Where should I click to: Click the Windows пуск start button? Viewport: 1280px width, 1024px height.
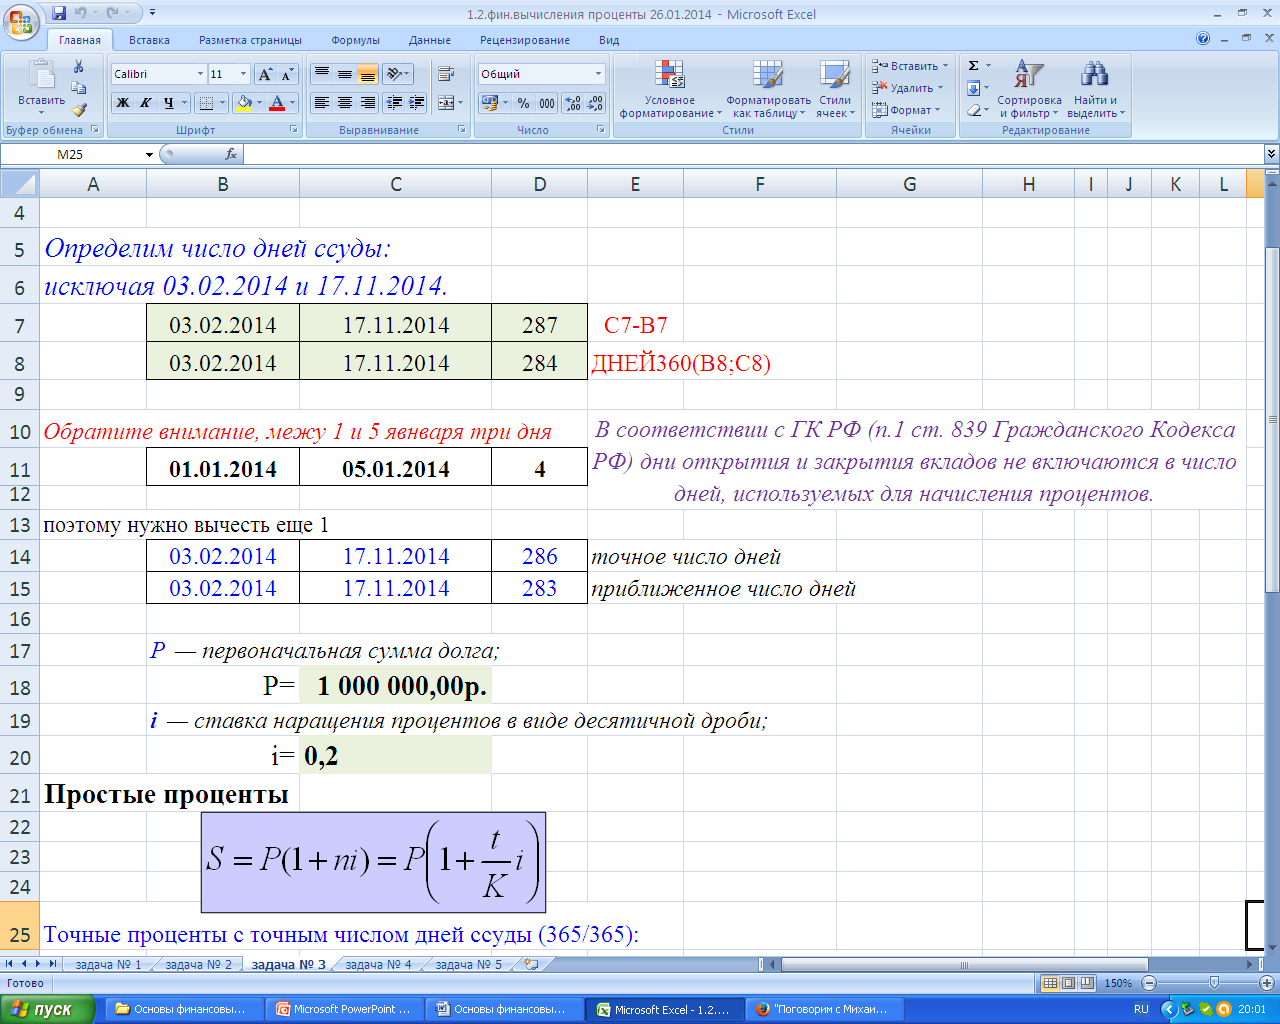pos(48,1010)
